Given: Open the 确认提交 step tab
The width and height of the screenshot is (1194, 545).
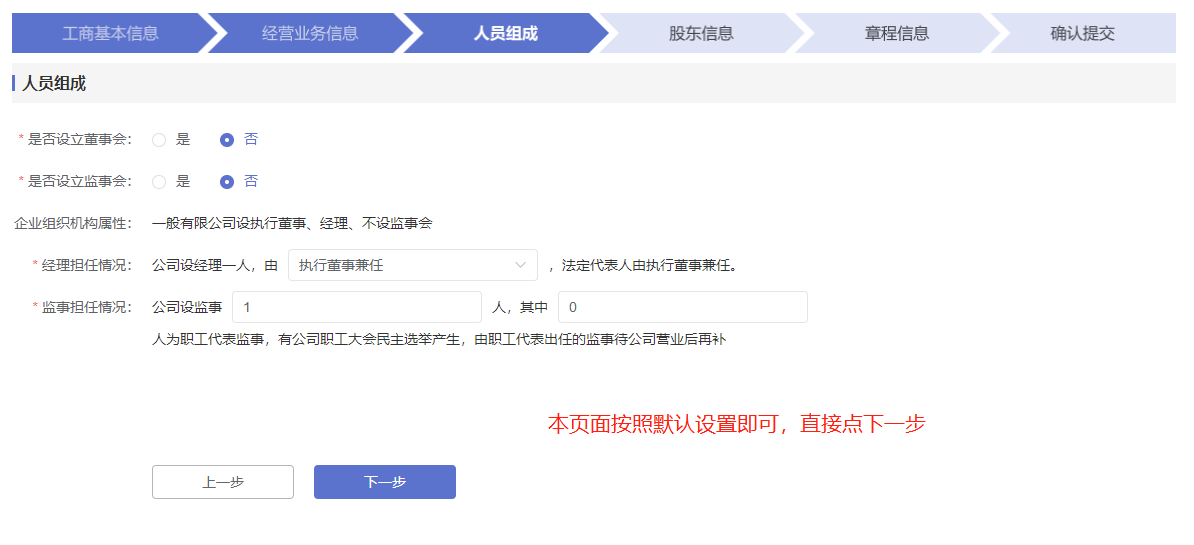Looking at the screenshot, I should point(1082,33).
